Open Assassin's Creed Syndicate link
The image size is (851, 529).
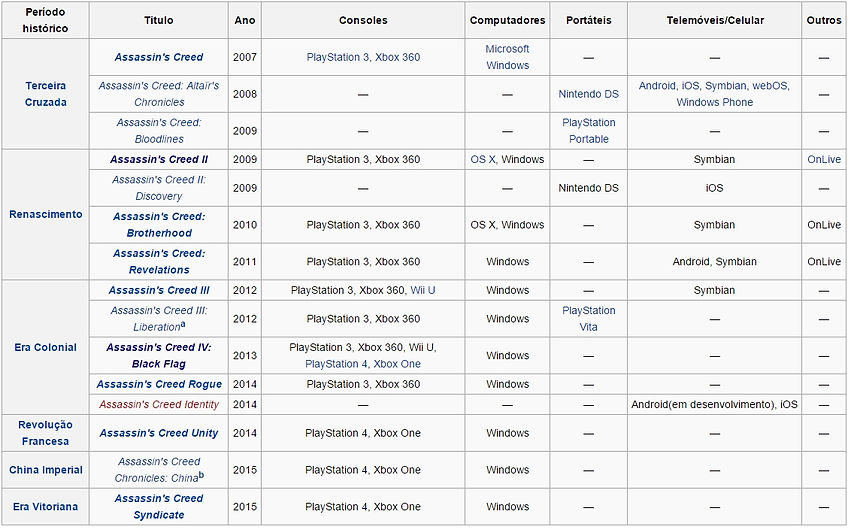158,507
